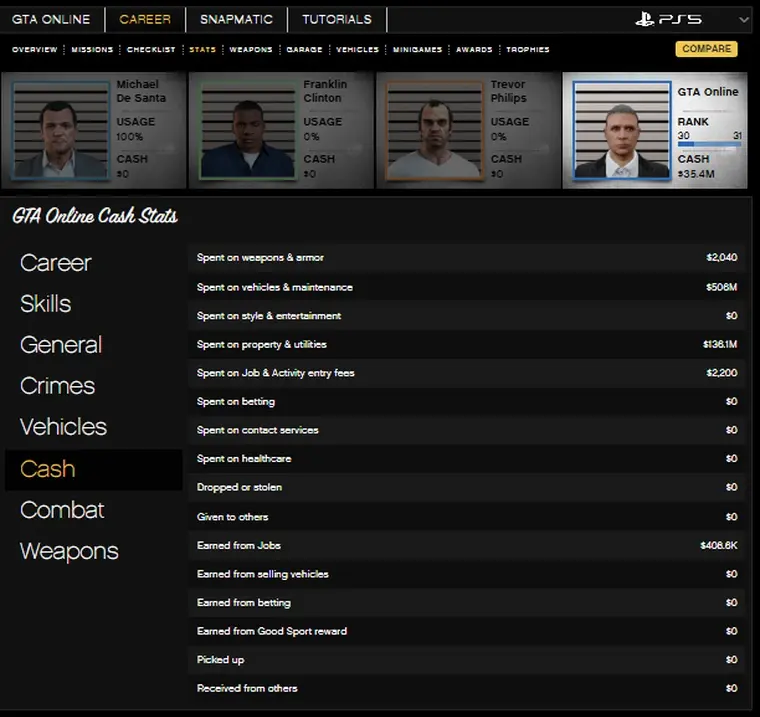760x717 pixels.
Task: Expand the platform selector dropdown arrow
Action: [743, 19]
